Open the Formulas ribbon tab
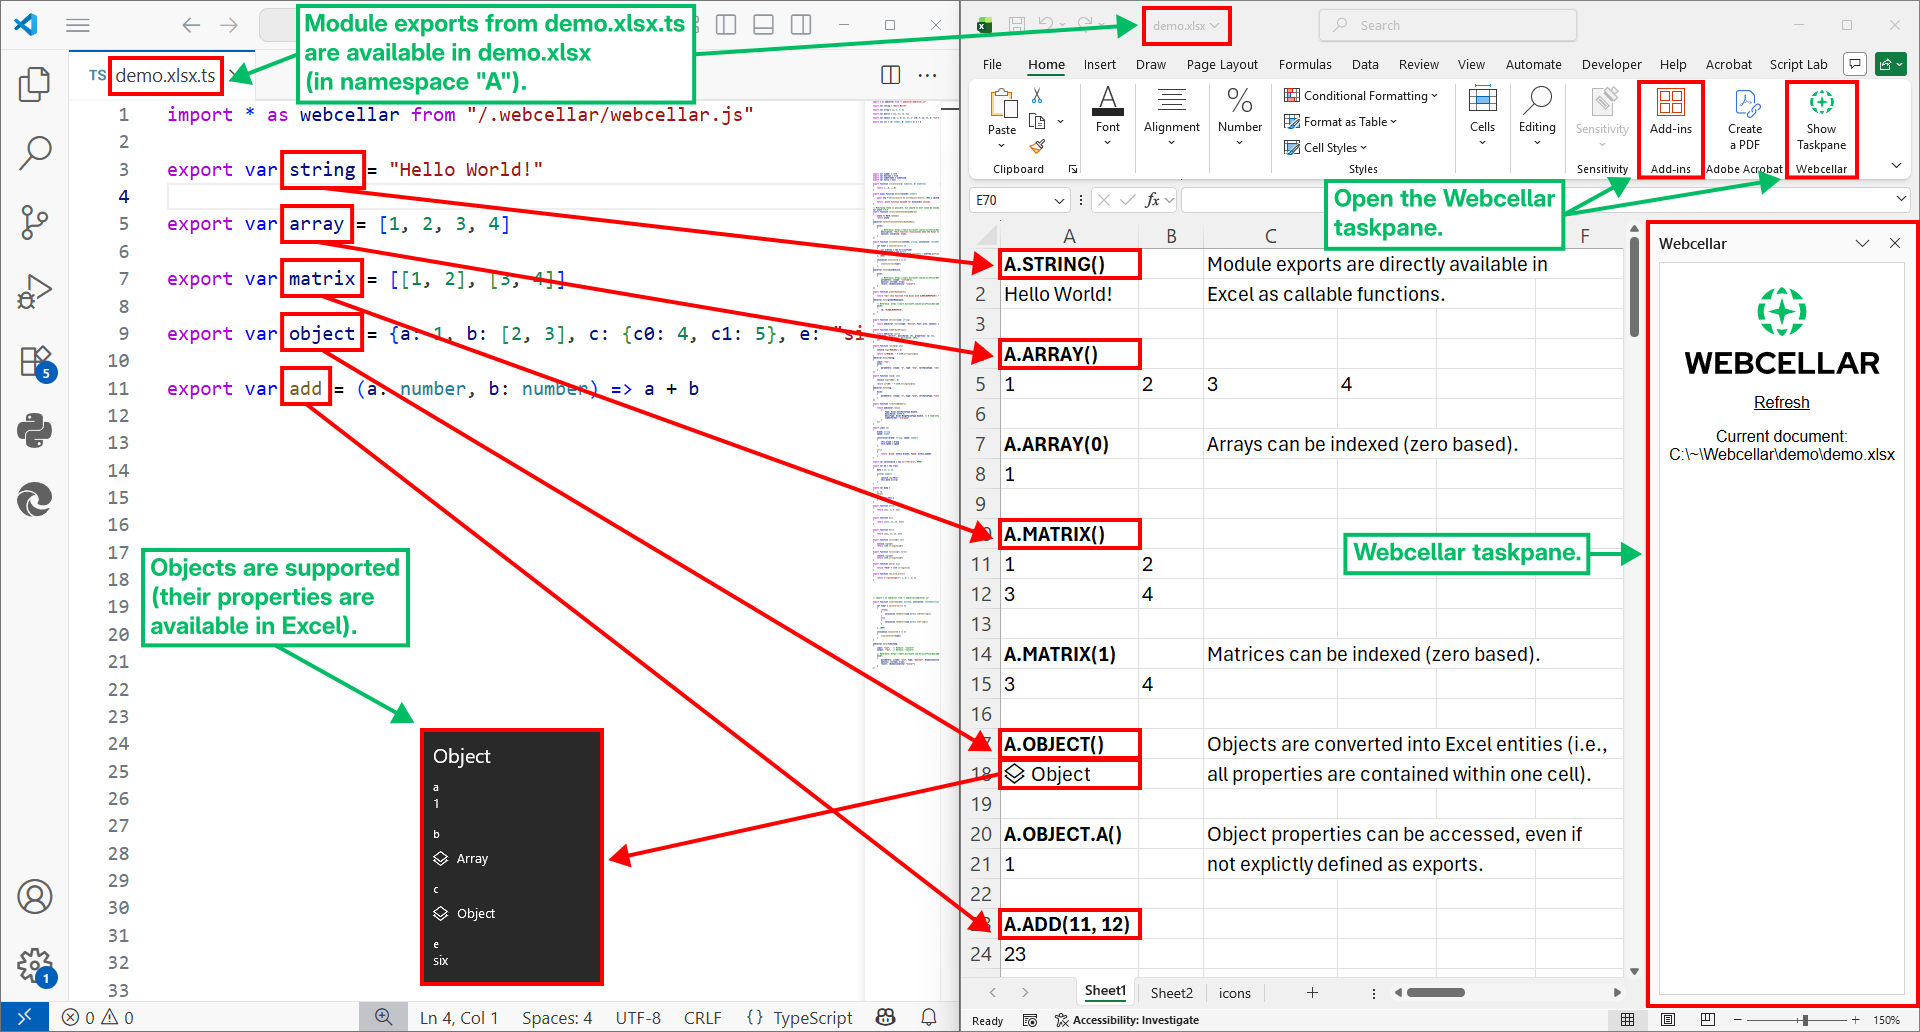1920x1032 pixels. pos(1305,65)
